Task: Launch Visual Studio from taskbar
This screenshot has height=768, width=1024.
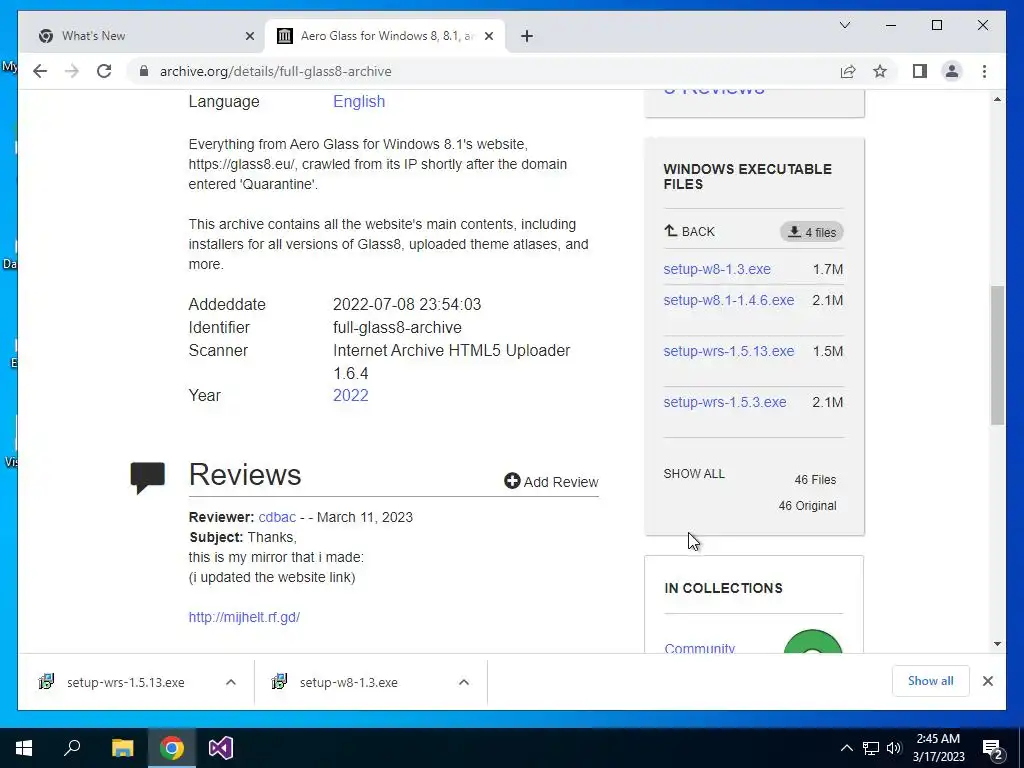Action: pyautogui.click(x=221, y=748)
